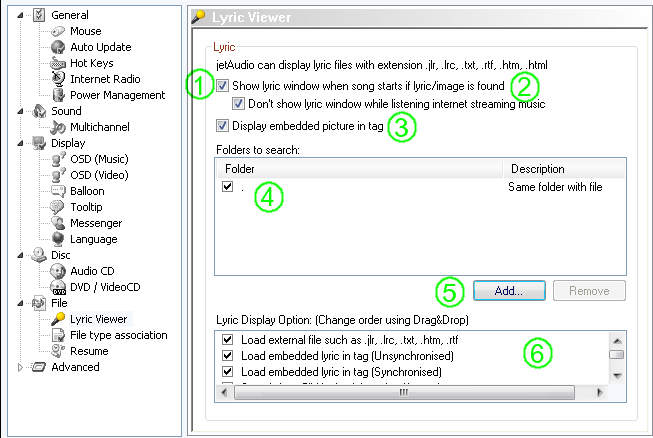Select Power Management label in tree

coord(117,95)
